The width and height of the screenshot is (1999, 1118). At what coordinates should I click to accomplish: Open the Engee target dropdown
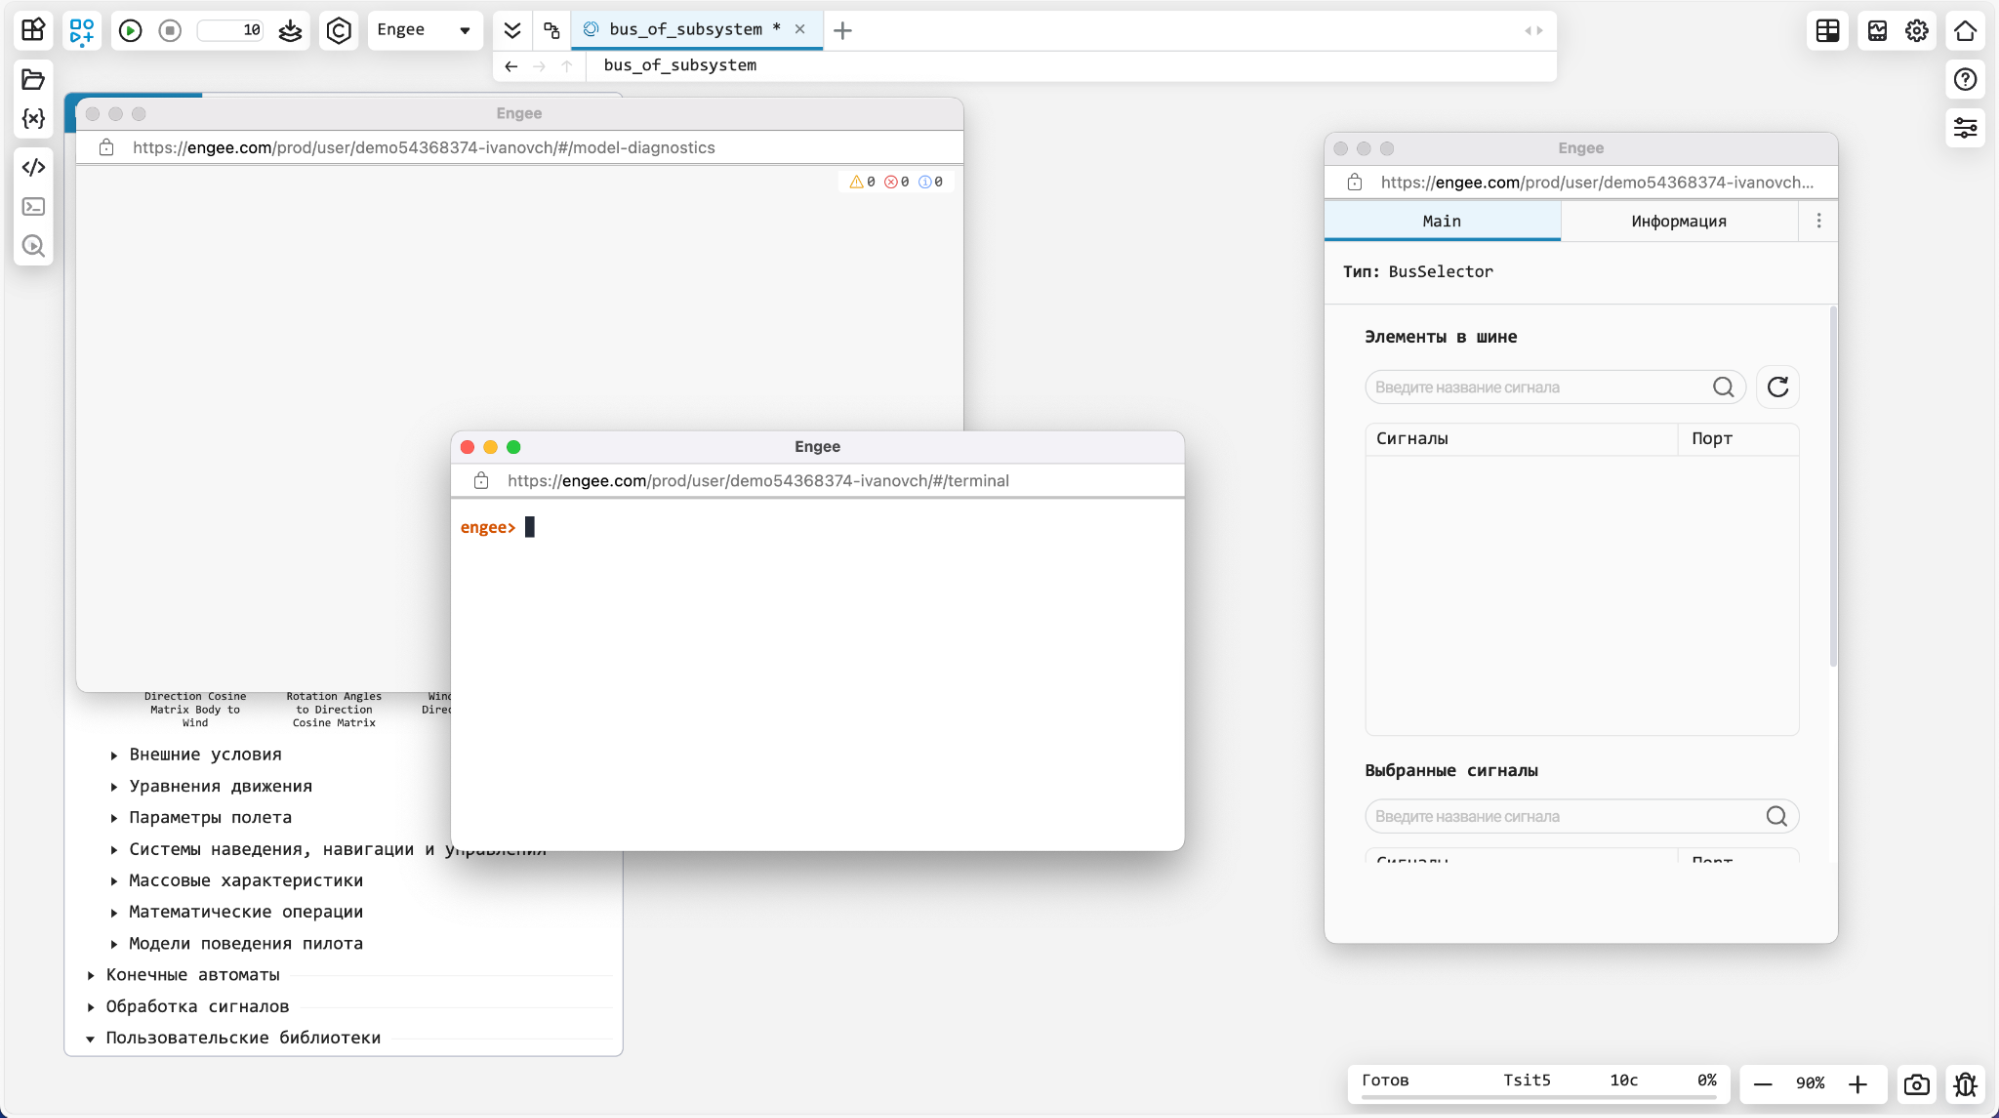click(424, 30)
